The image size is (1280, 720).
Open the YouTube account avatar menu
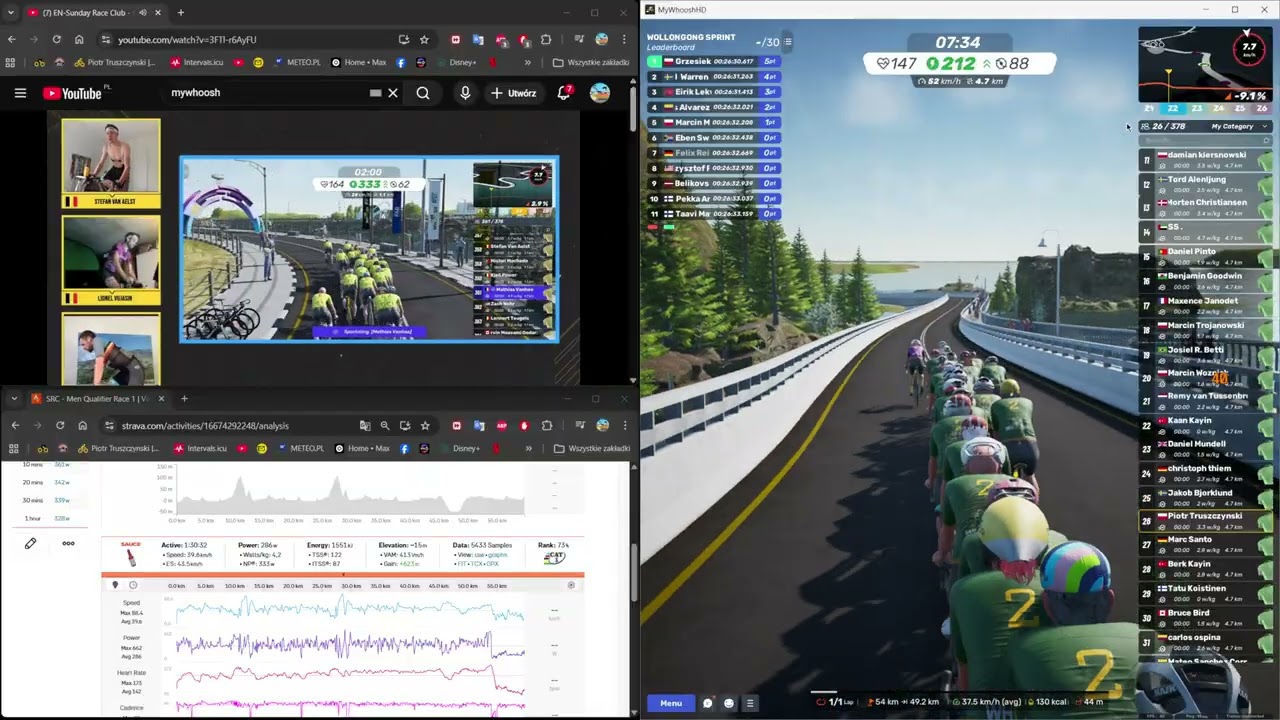(x=600, y=93)
